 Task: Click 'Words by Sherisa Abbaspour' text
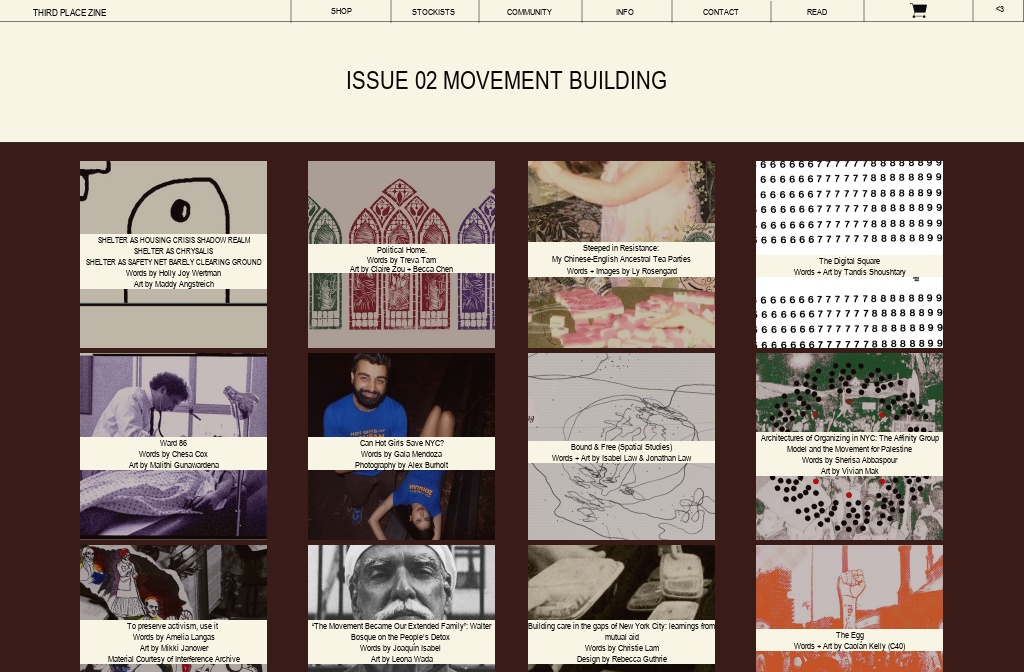click(849, 460)
